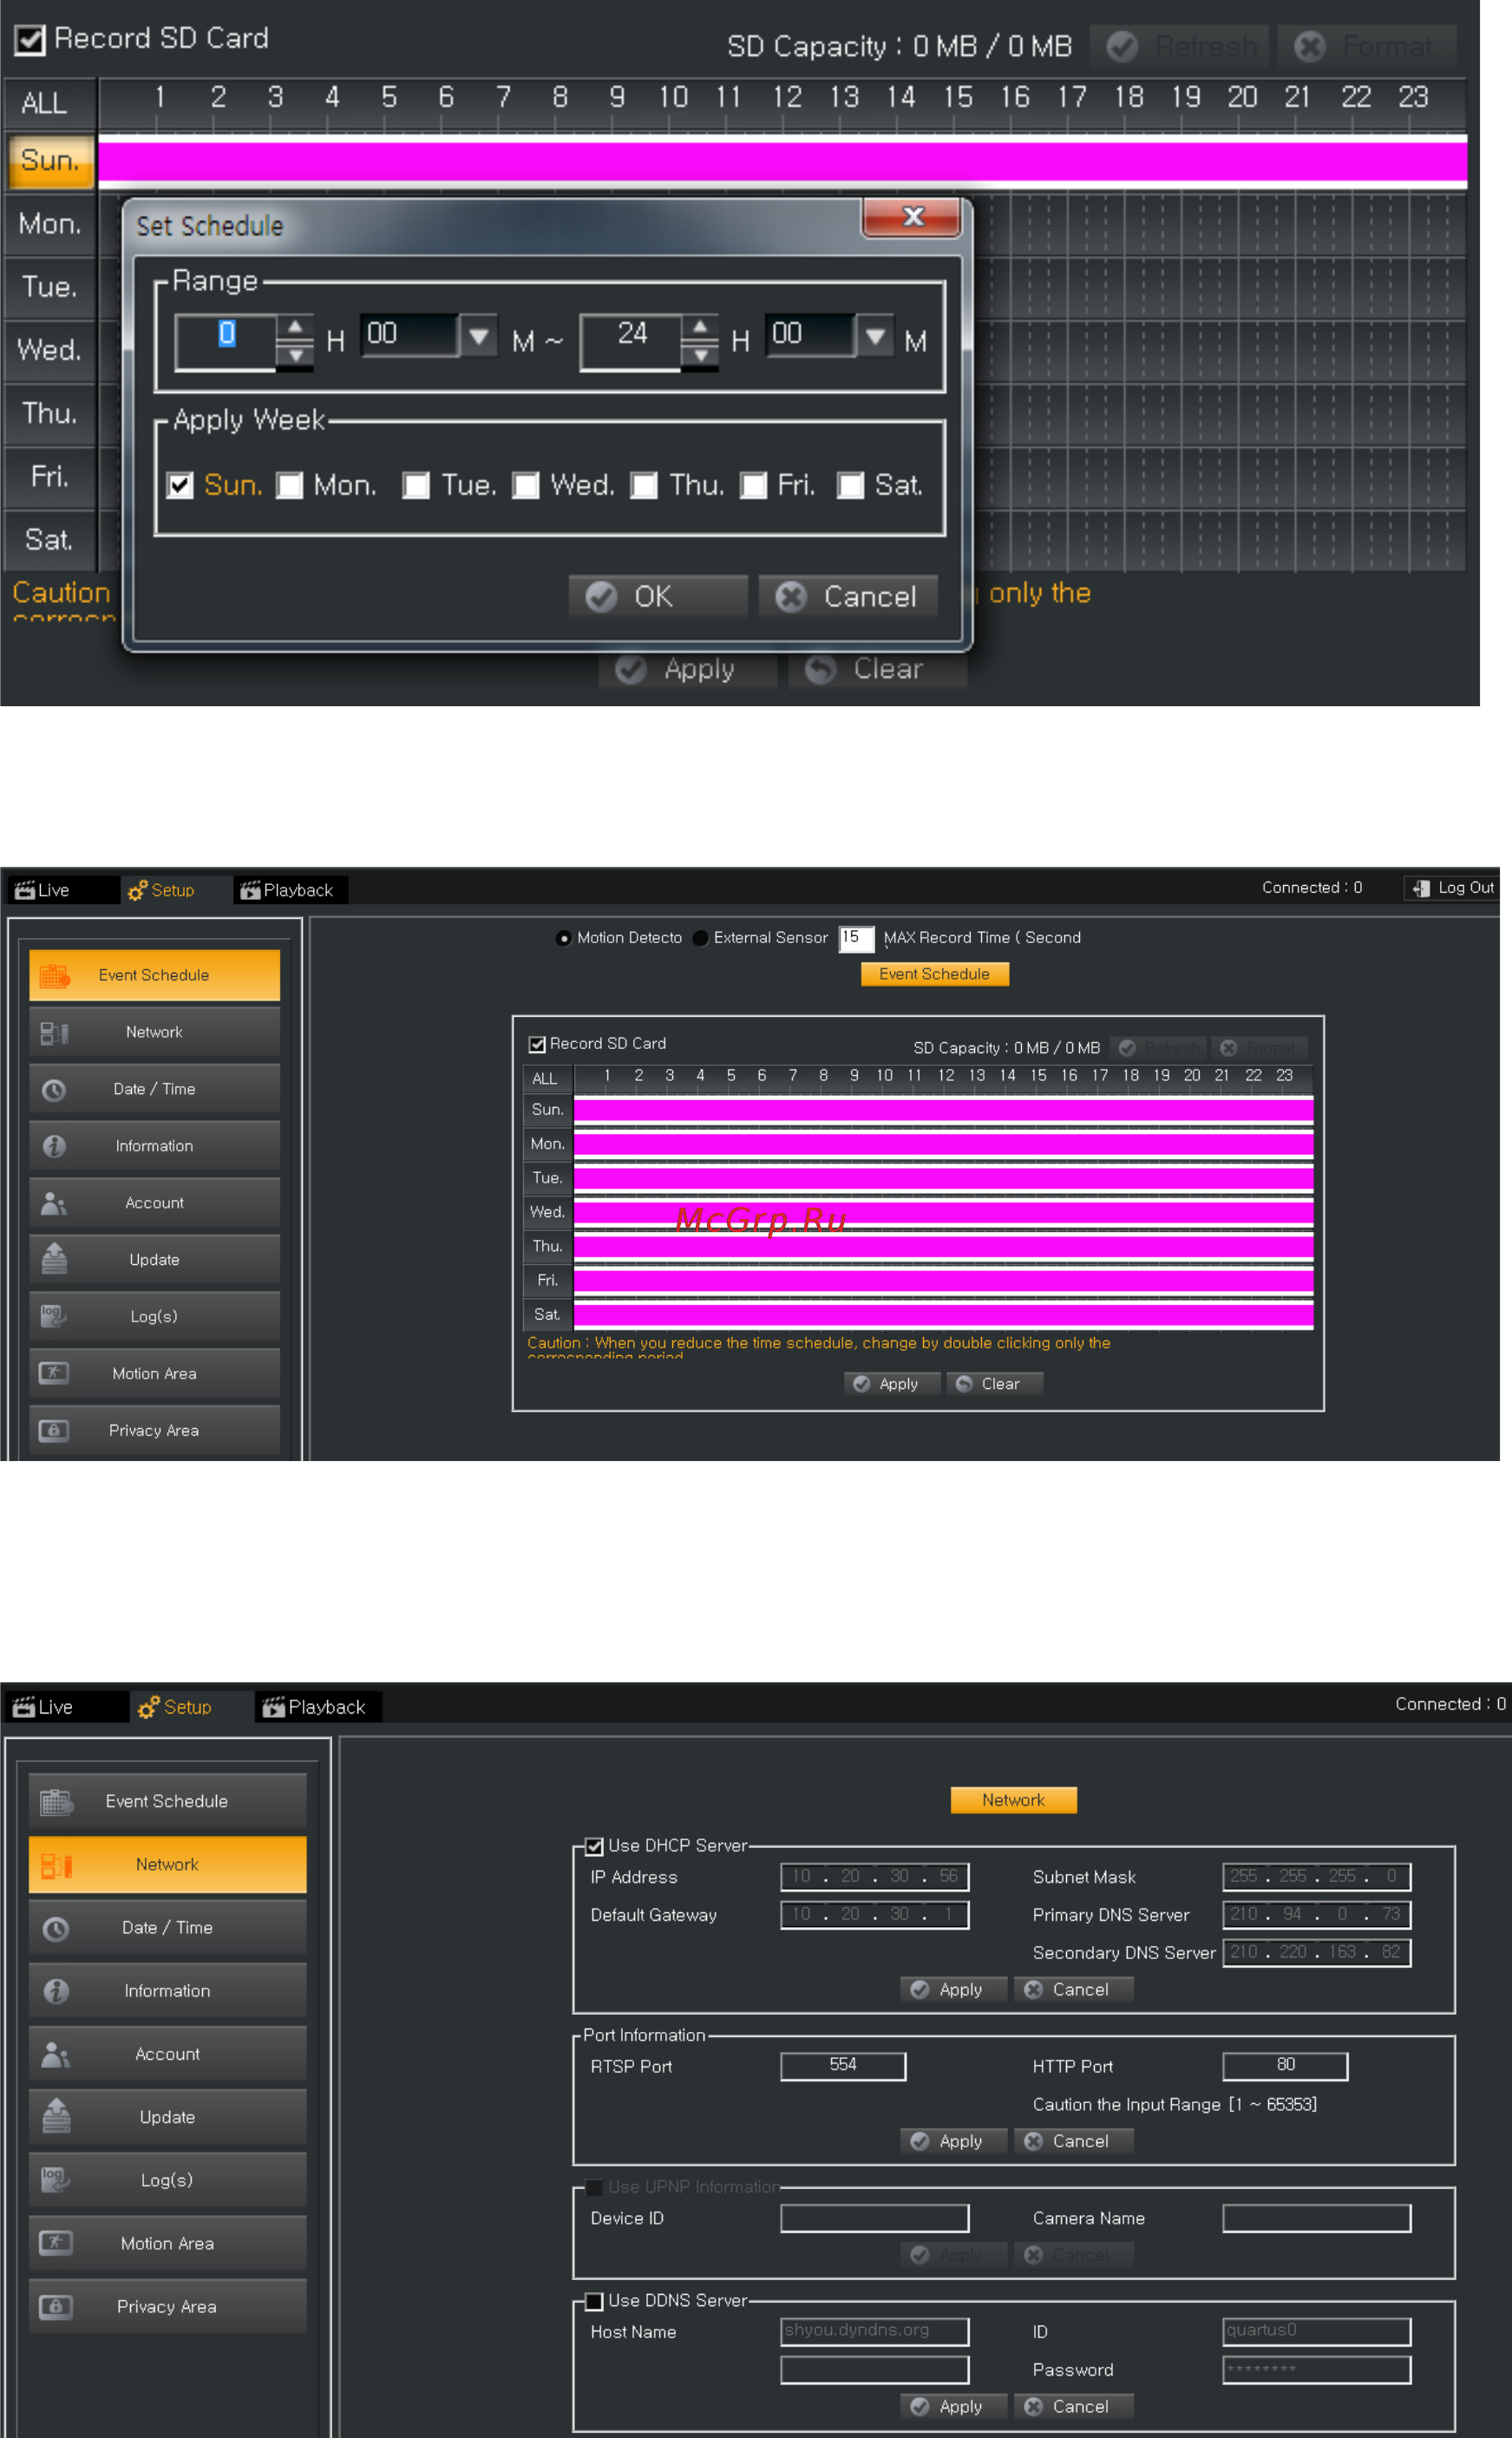Open the start minute dropdown in Range
The image size is (1512, 2438).
tap(479, 335)
